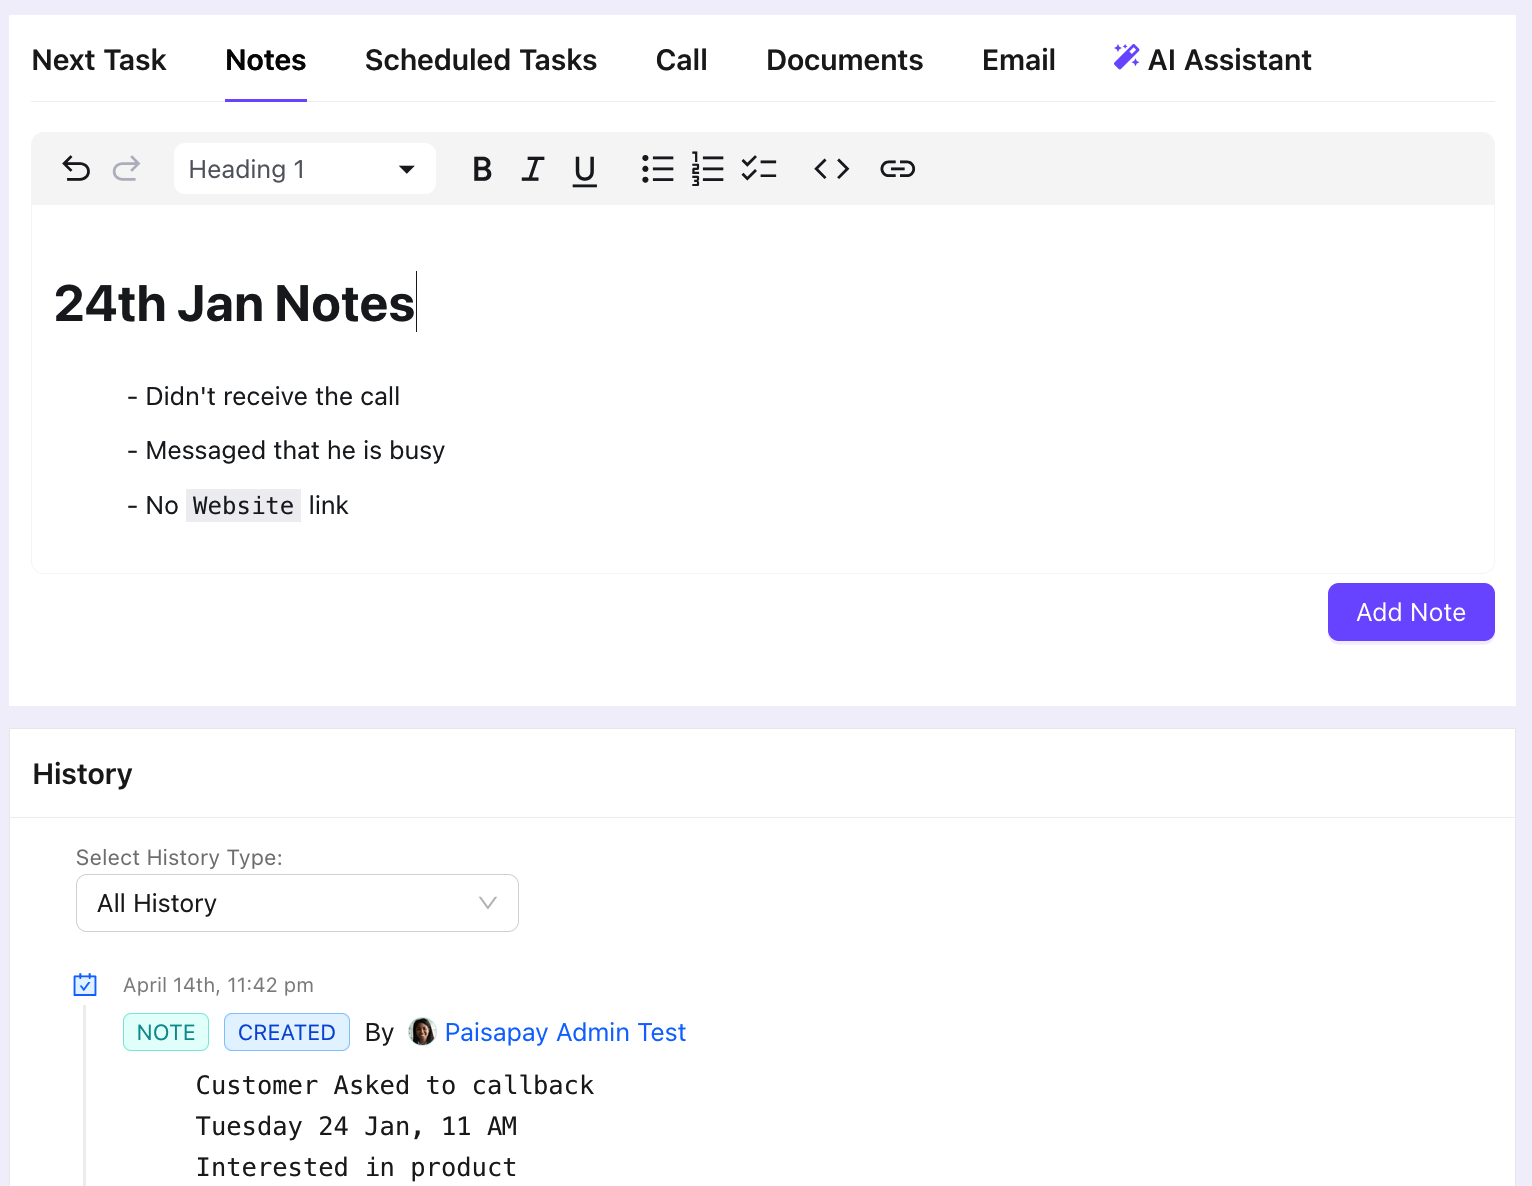Open the AI Assistant tab
The height and width of the screenshot is (1186, 1532).
tap(1212, 60)
